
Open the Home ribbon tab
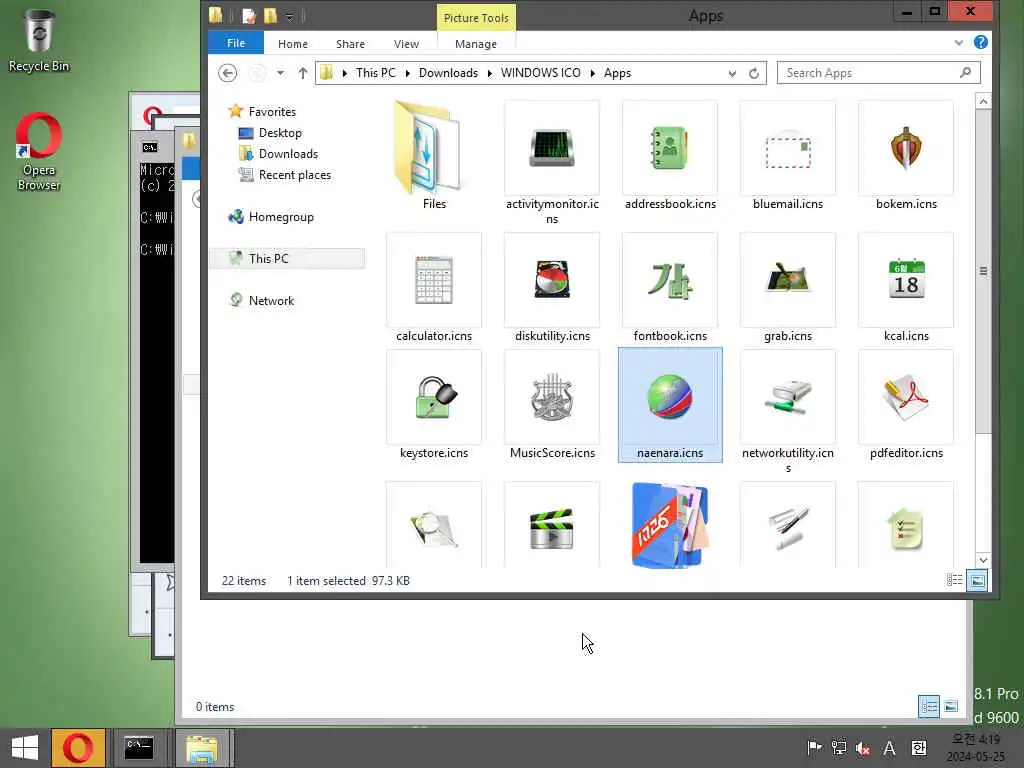click(293, 44)
